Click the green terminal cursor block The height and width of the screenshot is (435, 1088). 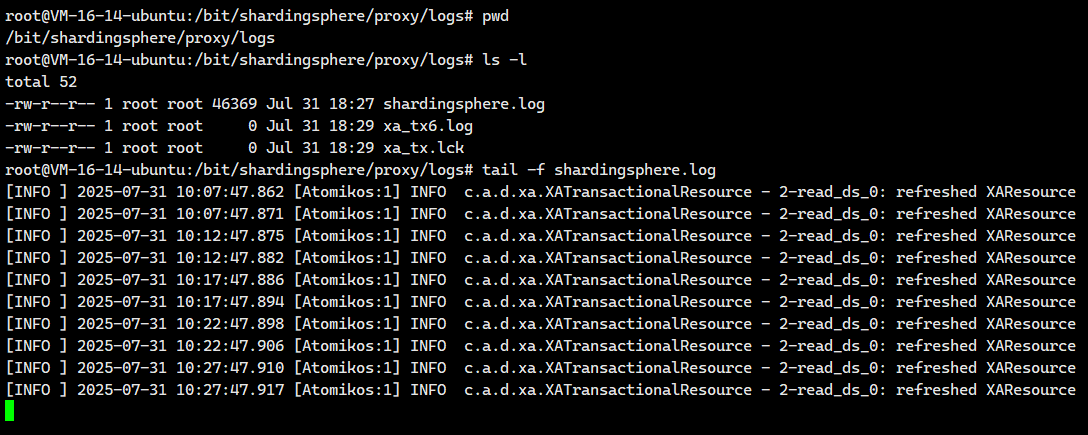[9, 410]
